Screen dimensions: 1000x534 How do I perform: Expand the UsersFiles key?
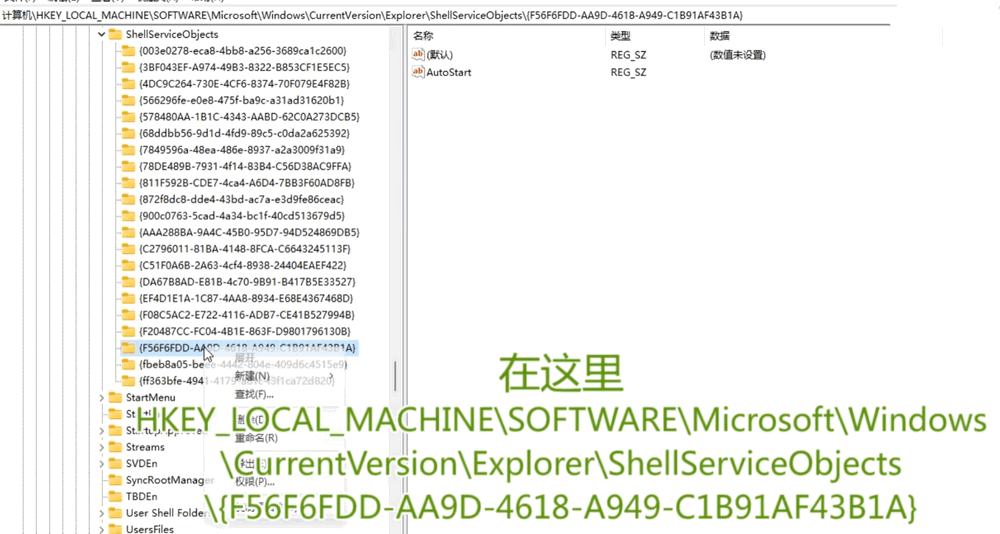(x=101, y=529)
